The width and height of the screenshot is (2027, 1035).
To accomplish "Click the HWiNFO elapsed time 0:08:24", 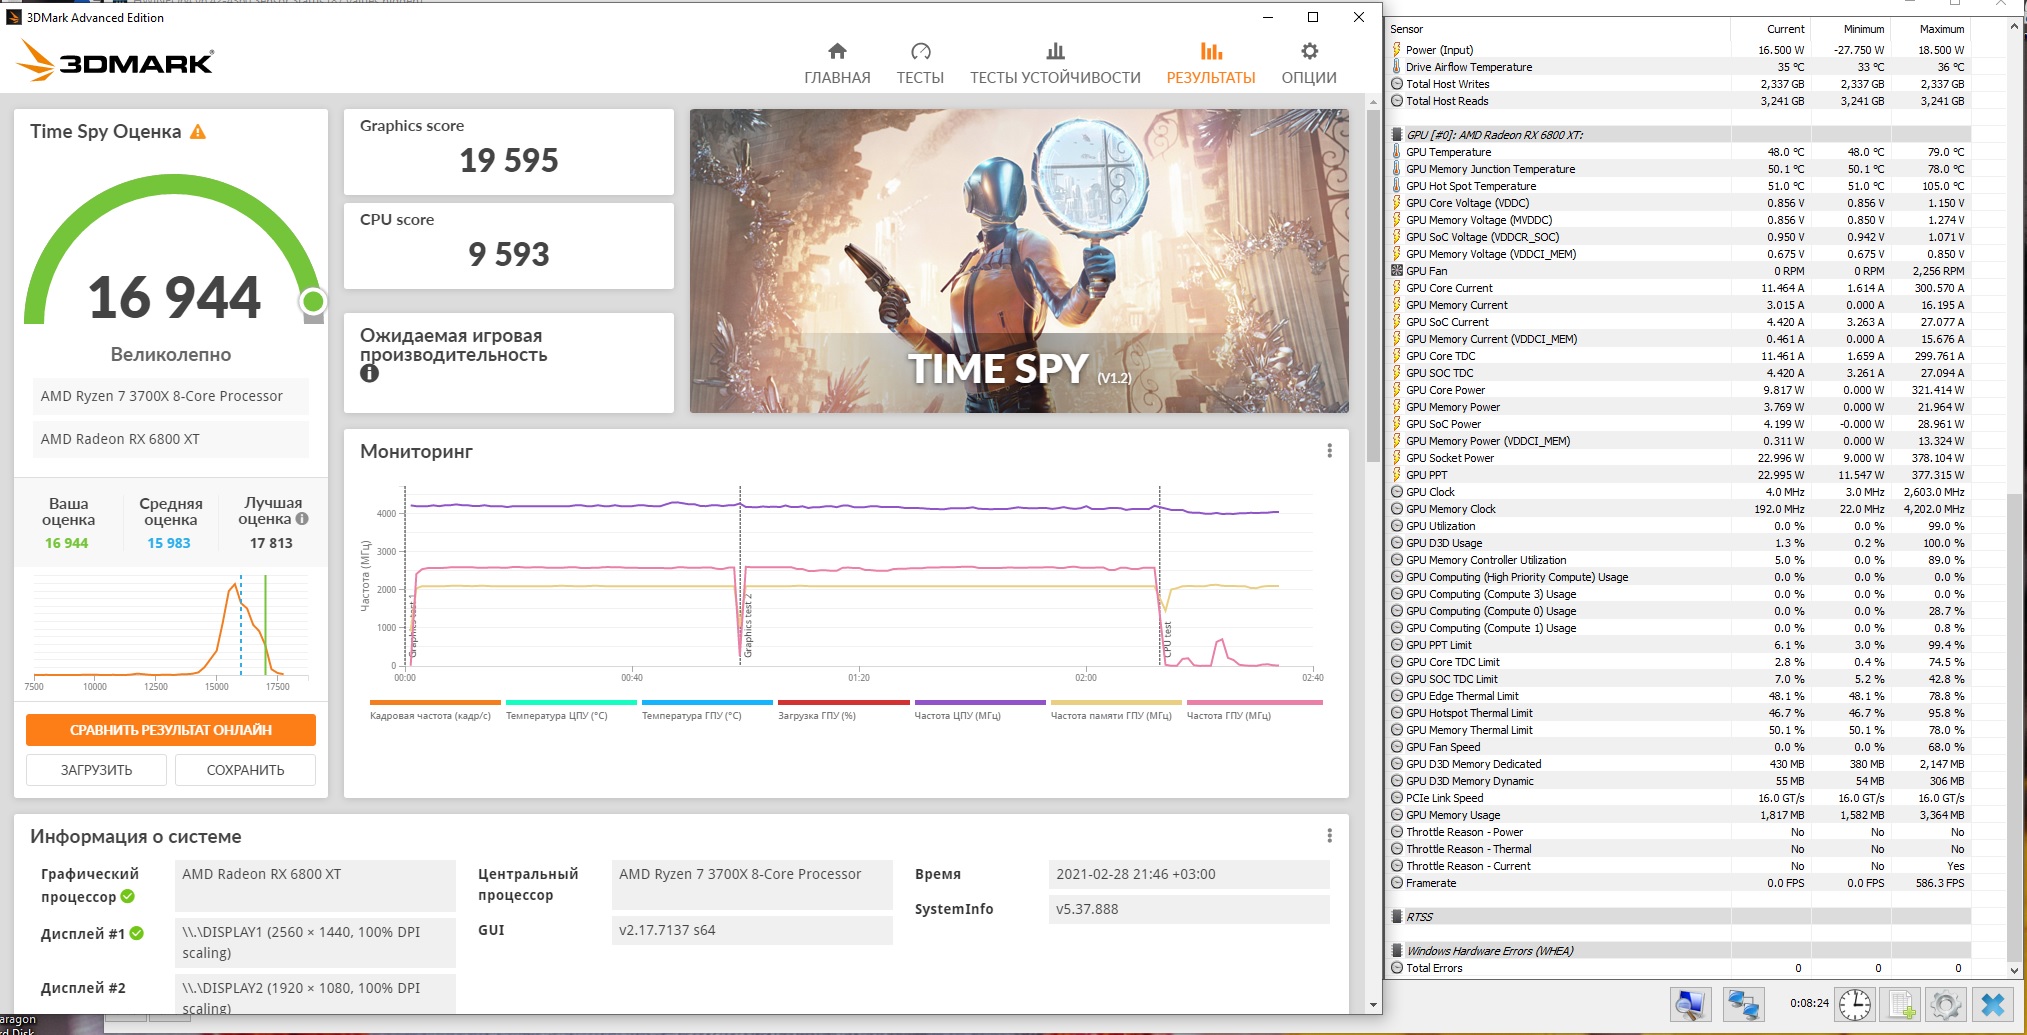I will [1809, 1003].
